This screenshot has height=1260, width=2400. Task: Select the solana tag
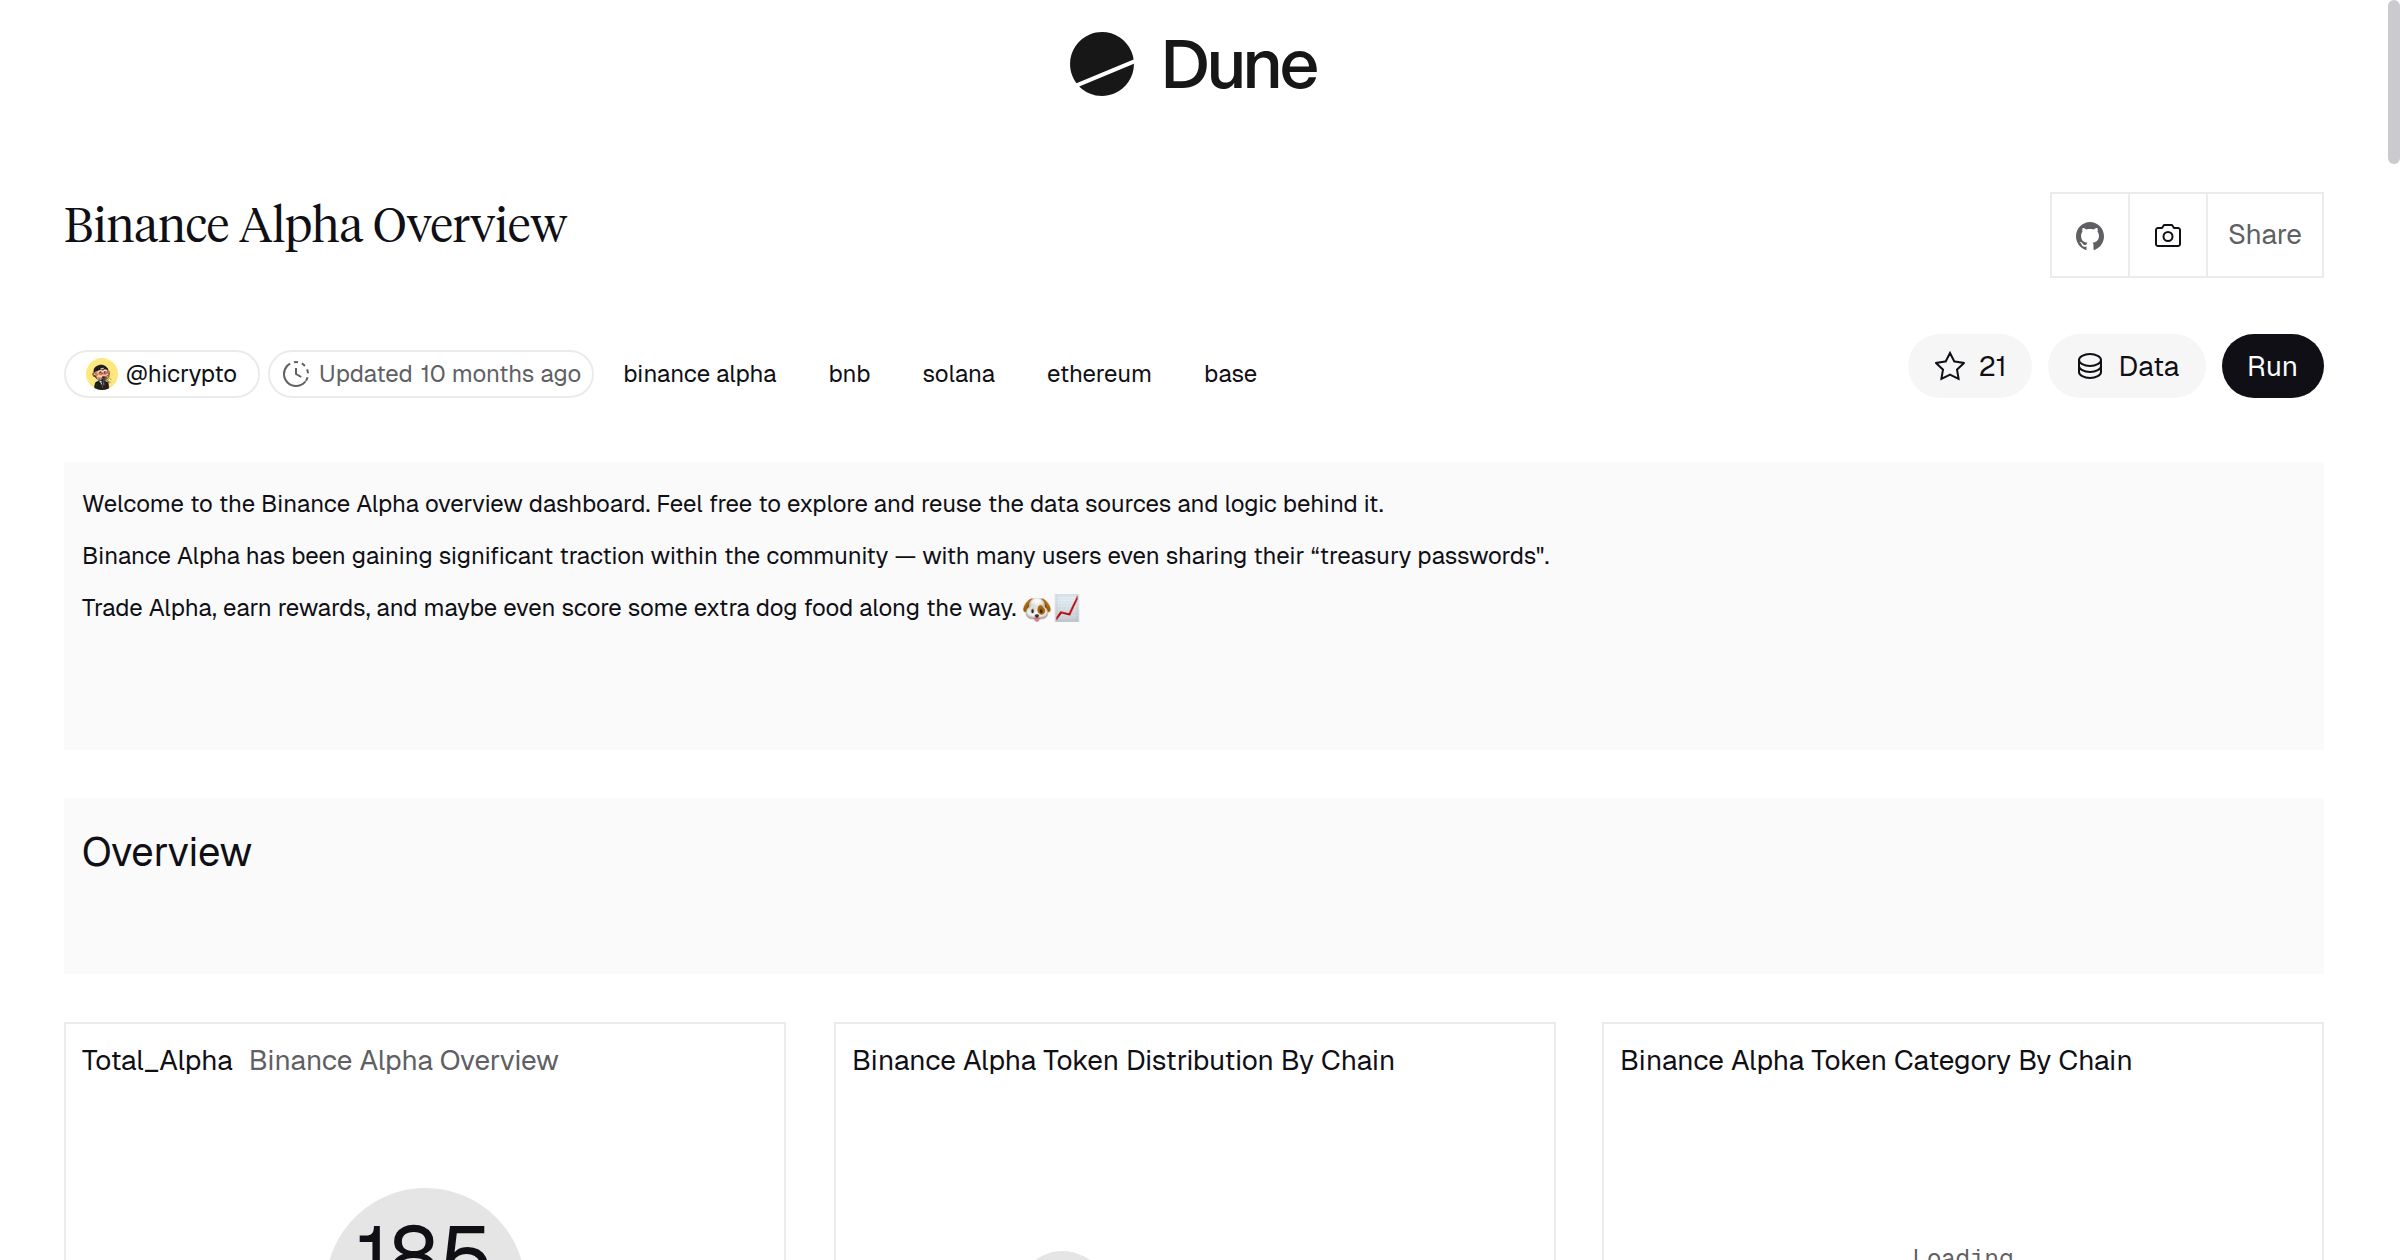click(x=958, y=373)
